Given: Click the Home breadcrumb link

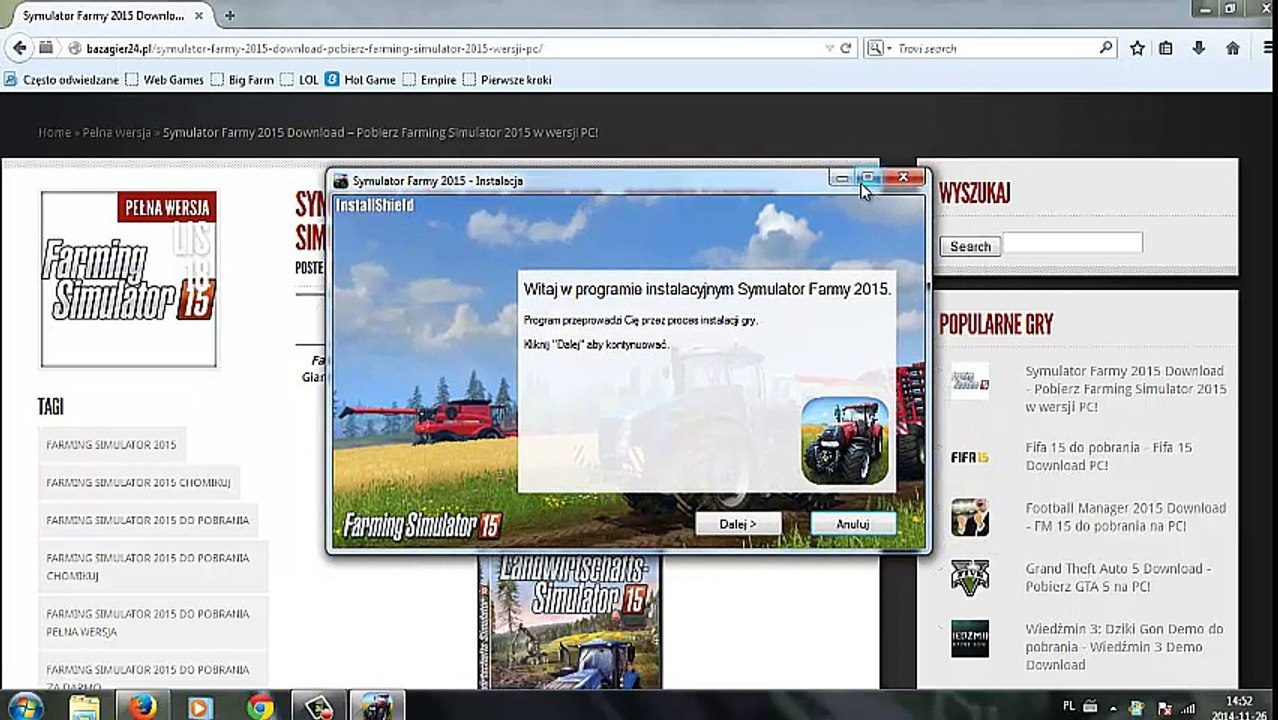Looking at the screenshot, I should (x=54, y=133).
